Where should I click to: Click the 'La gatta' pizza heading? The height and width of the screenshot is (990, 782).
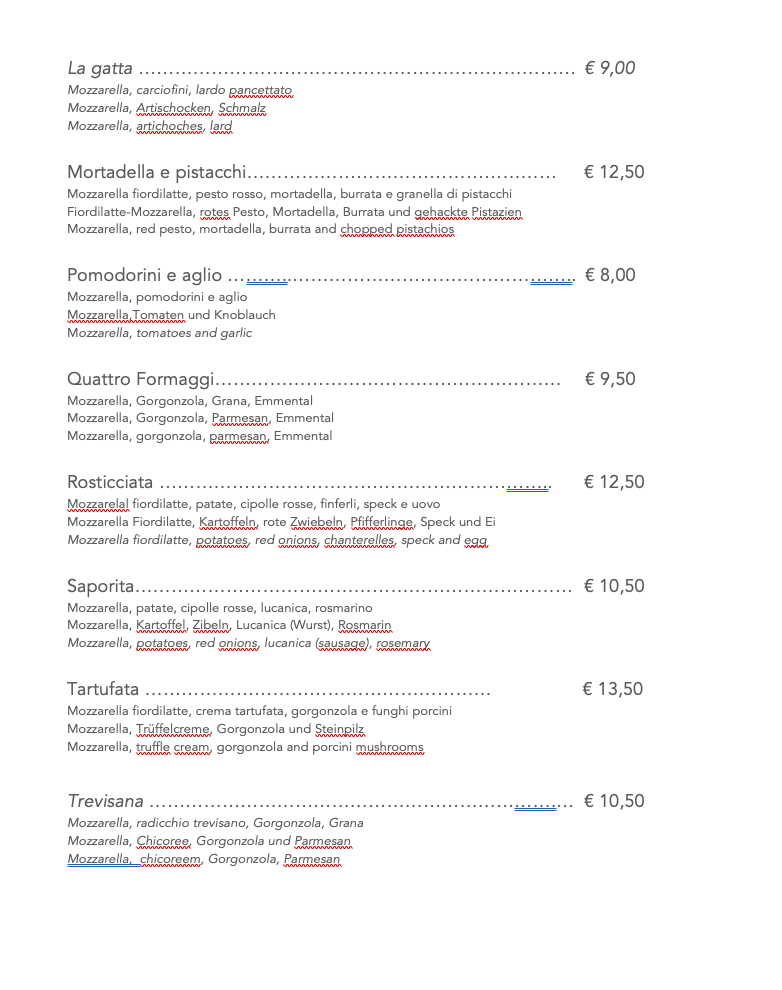pos(100,68)
